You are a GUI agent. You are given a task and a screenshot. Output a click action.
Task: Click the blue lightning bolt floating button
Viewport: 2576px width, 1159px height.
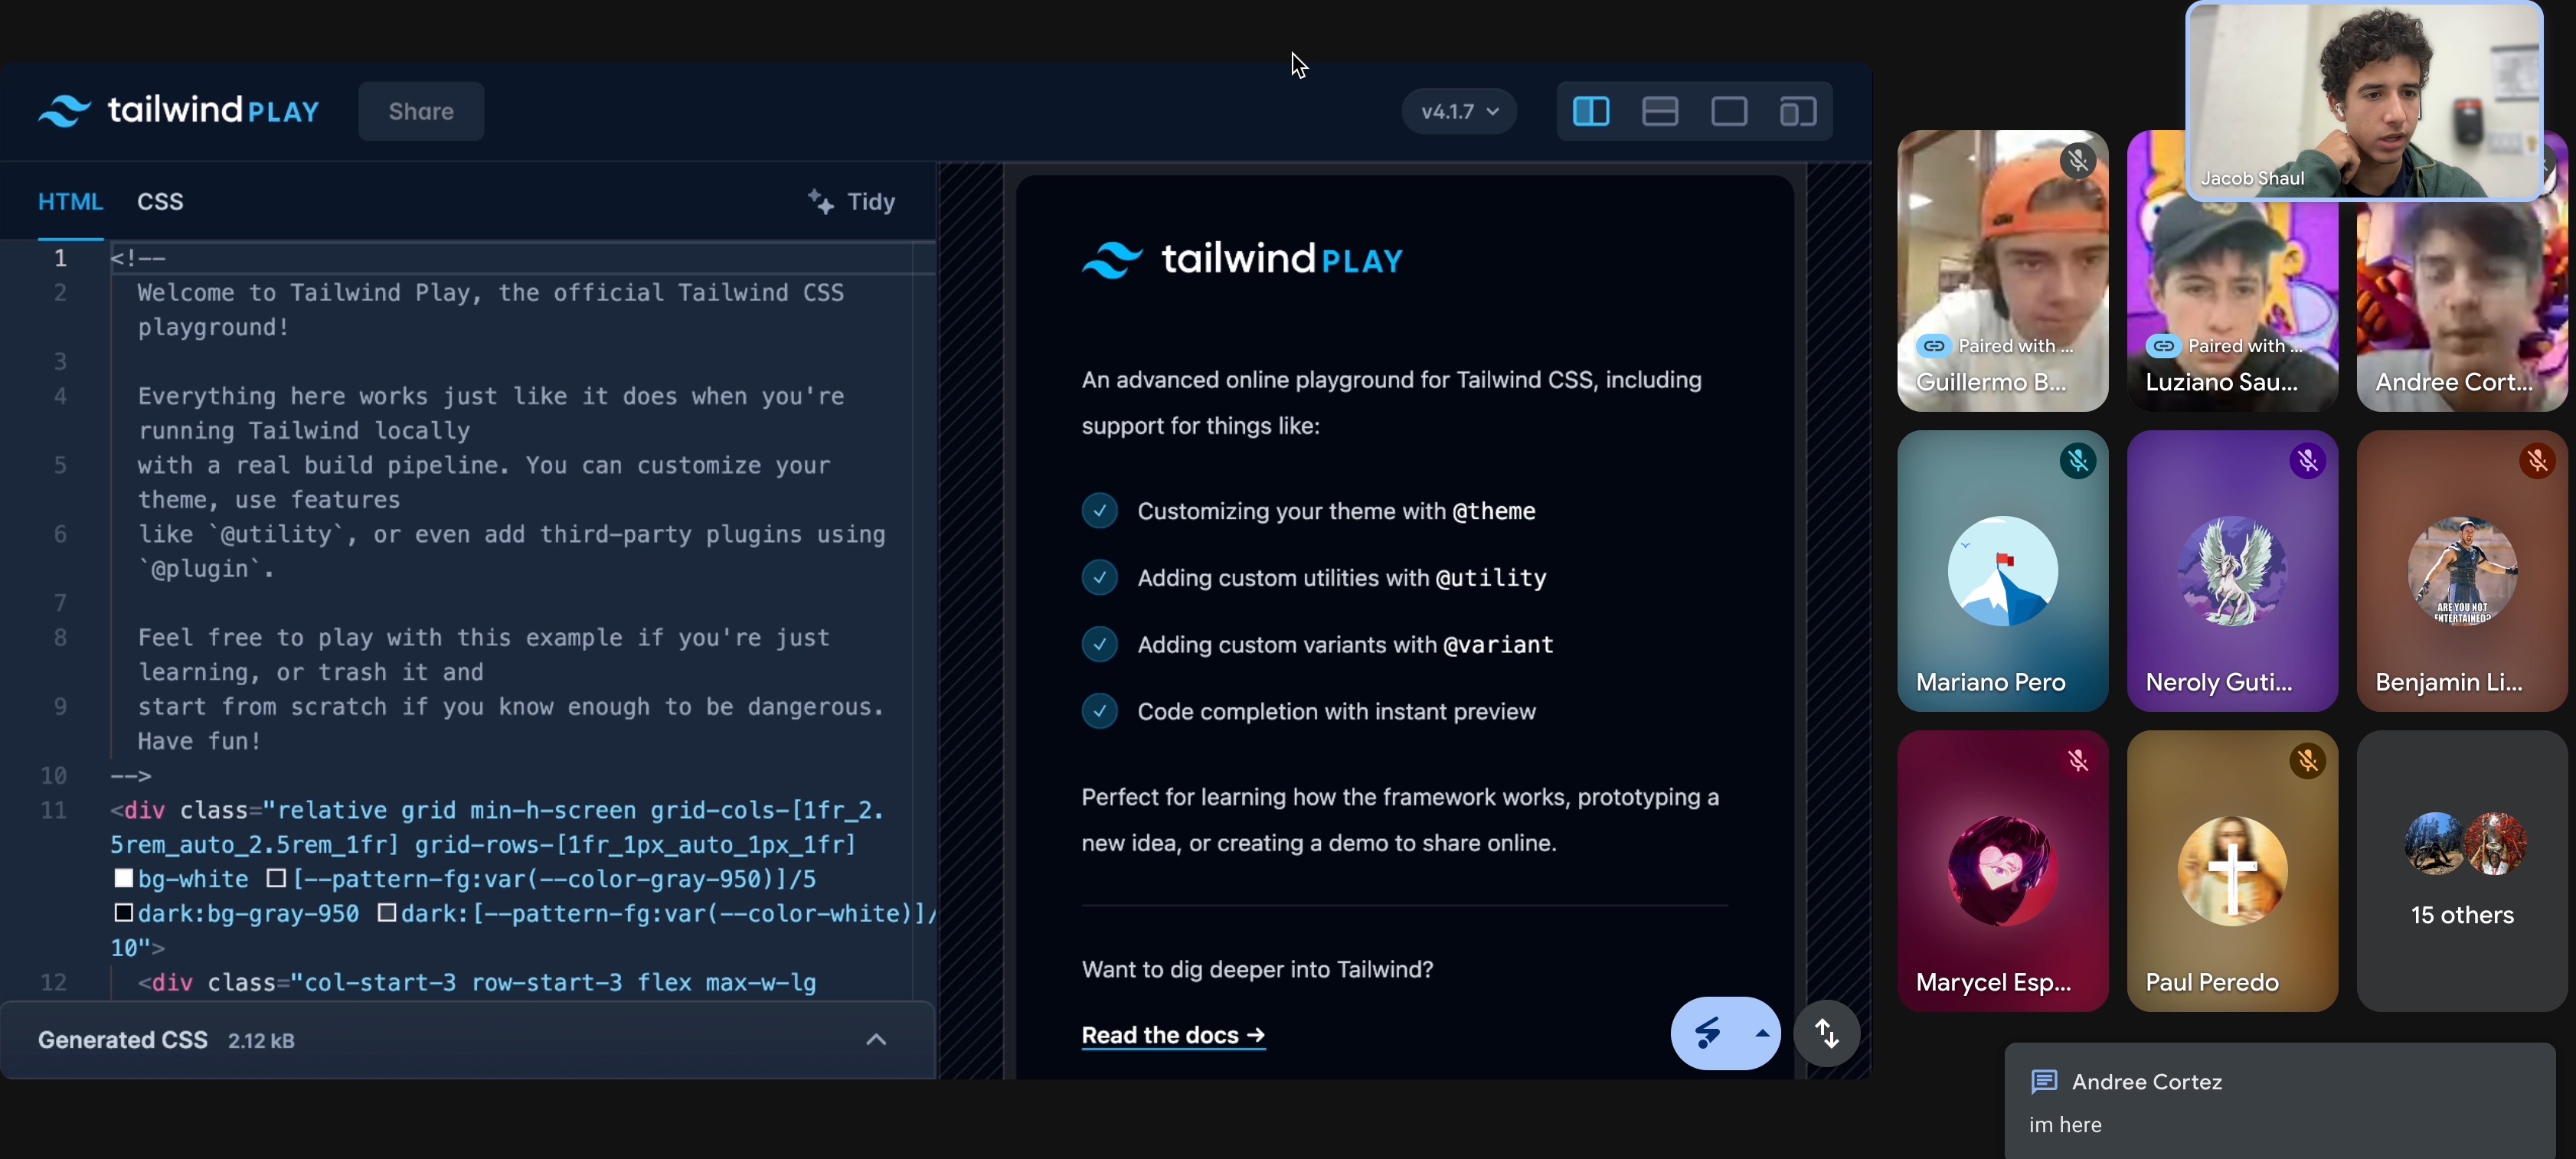point(1707,1033)
